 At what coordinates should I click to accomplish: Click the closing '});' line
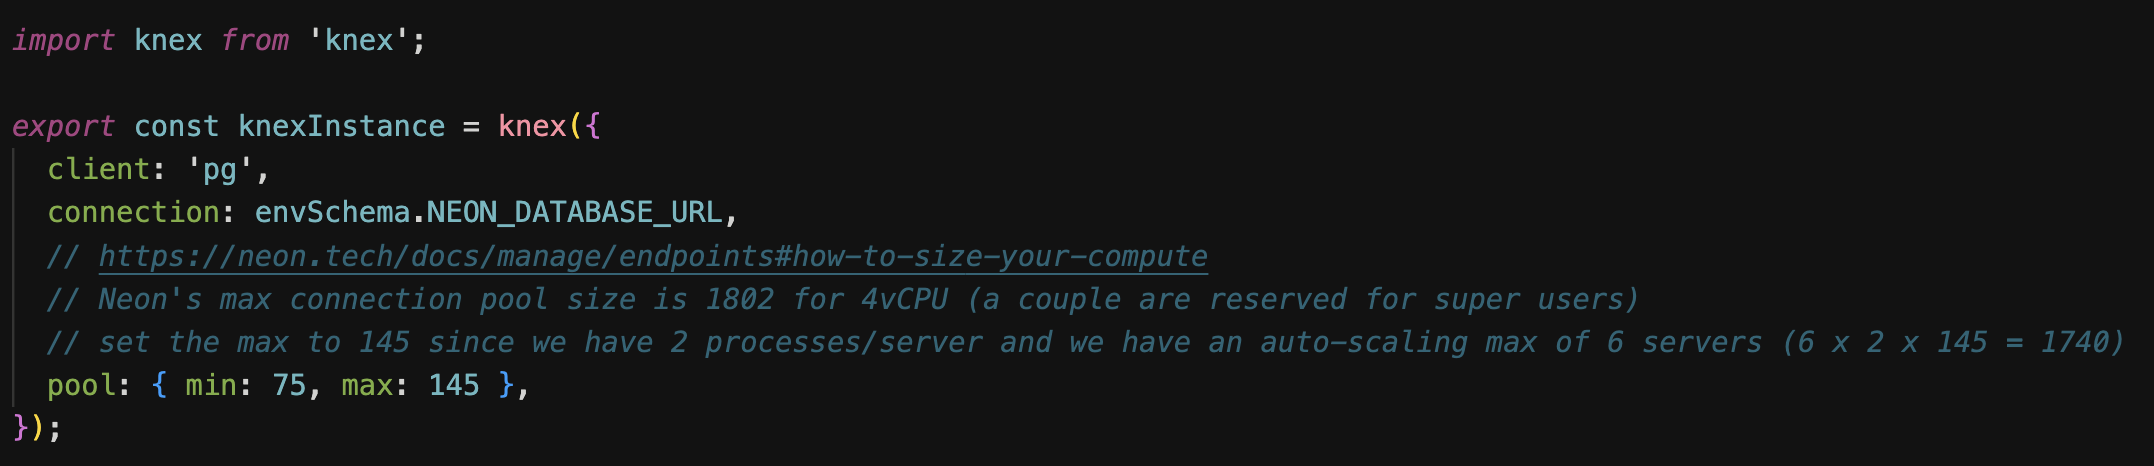pos(37,428)
